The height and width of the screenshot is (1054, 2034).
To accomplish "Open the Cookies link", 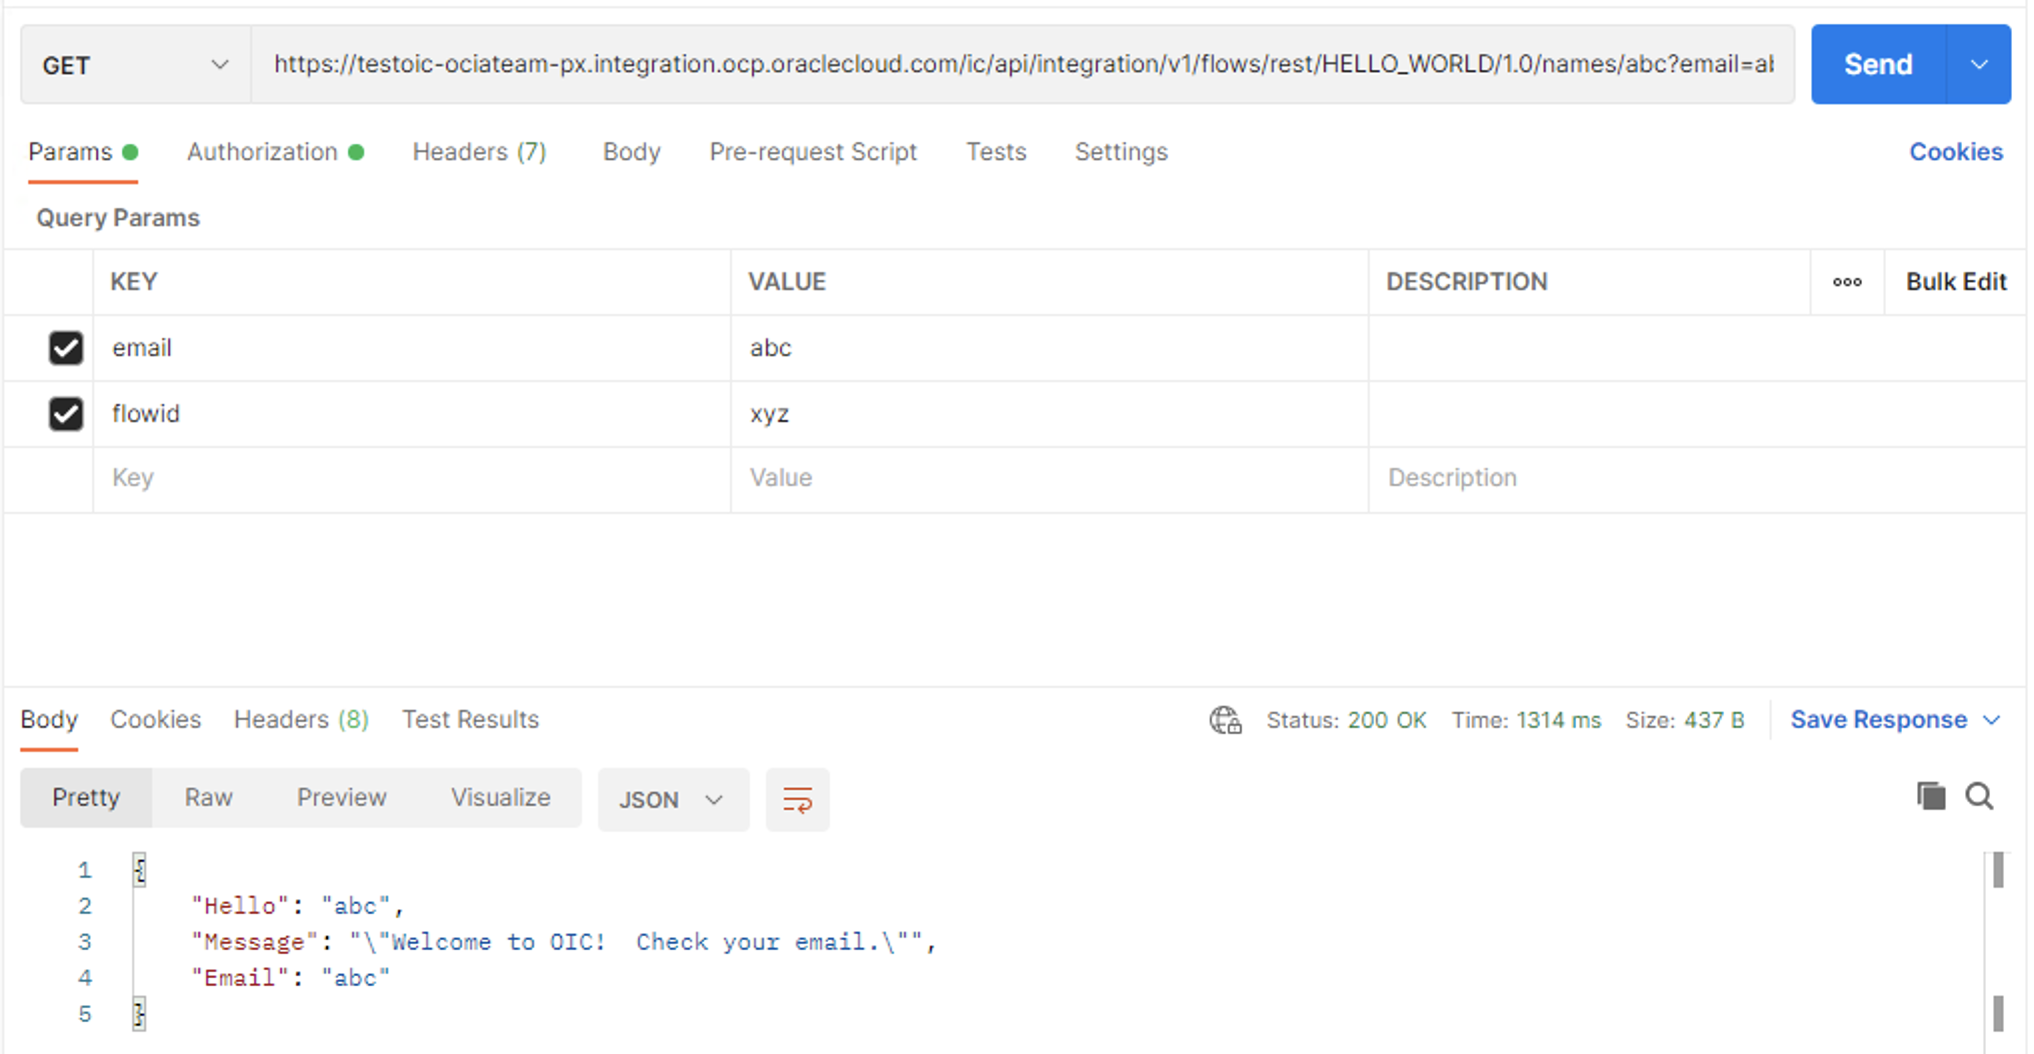I will point(1955,152).
